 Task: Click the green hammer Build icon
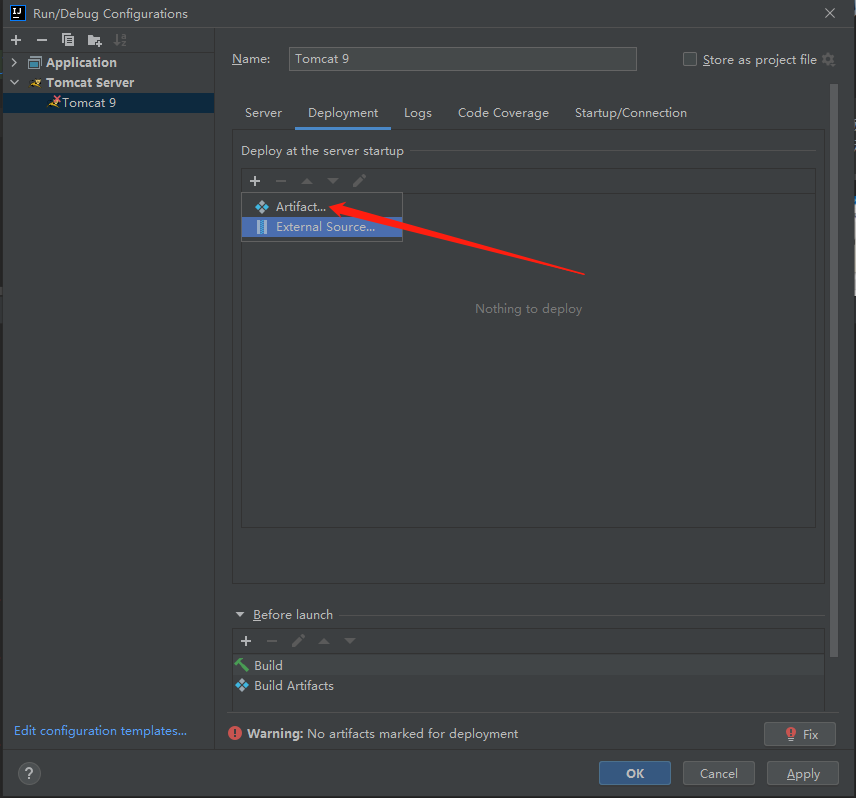pos(241,665)
